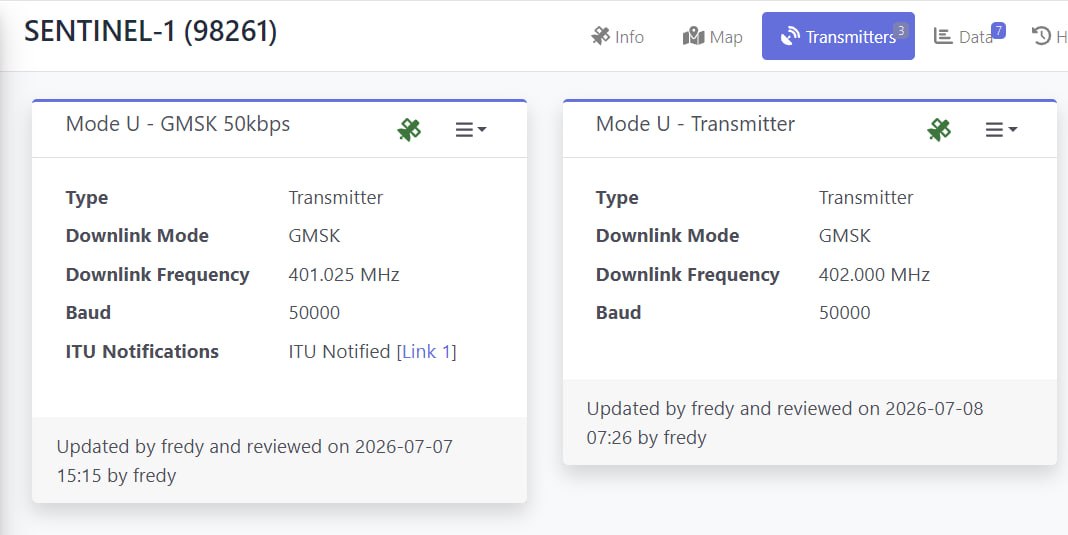The height and width of the screenshot is (535, 1068).
Task: Click the badge showing 3 on Transmitters
Action: tap(900, 31)
